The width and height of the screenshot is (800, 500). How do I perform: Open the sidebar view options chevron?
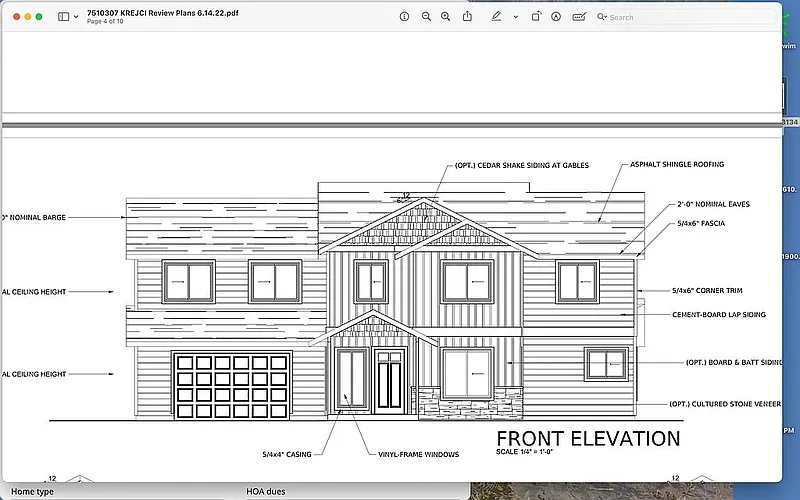[76, 17]
